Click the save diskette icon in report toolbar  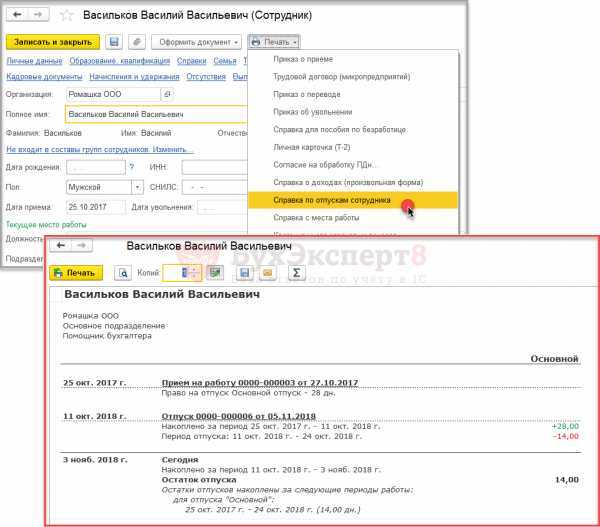(x=245, y=273)
